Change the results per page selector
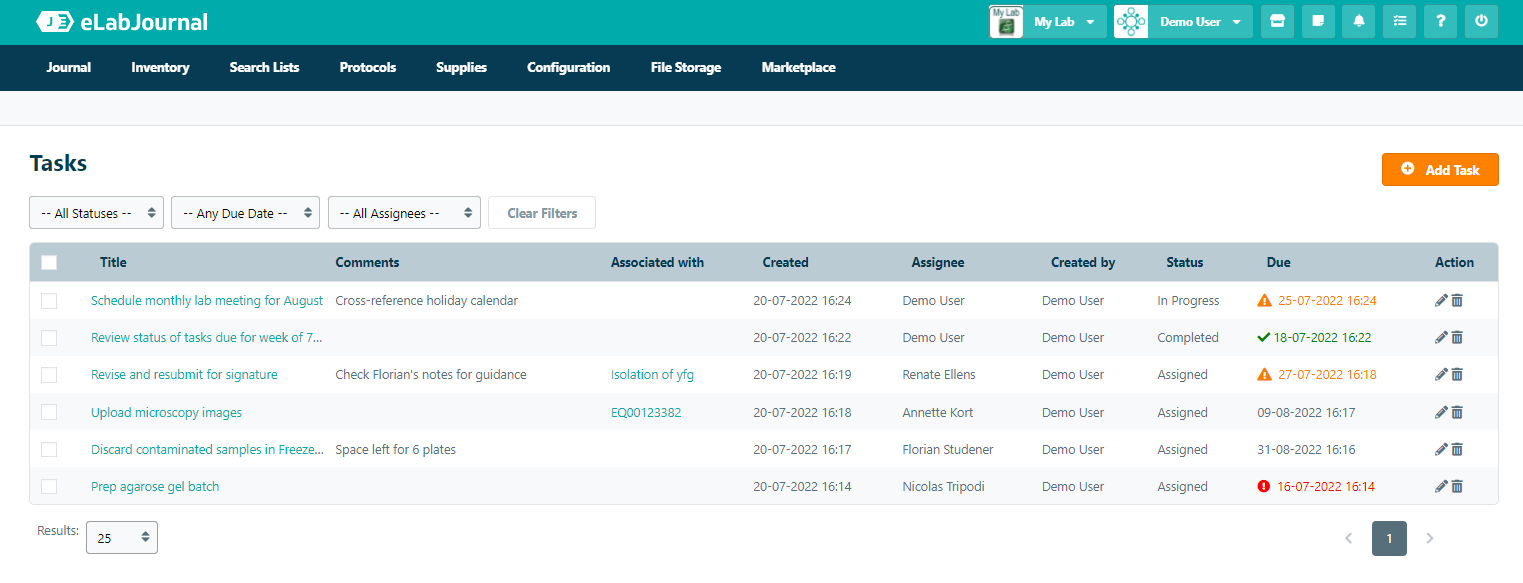 [122, 538]
